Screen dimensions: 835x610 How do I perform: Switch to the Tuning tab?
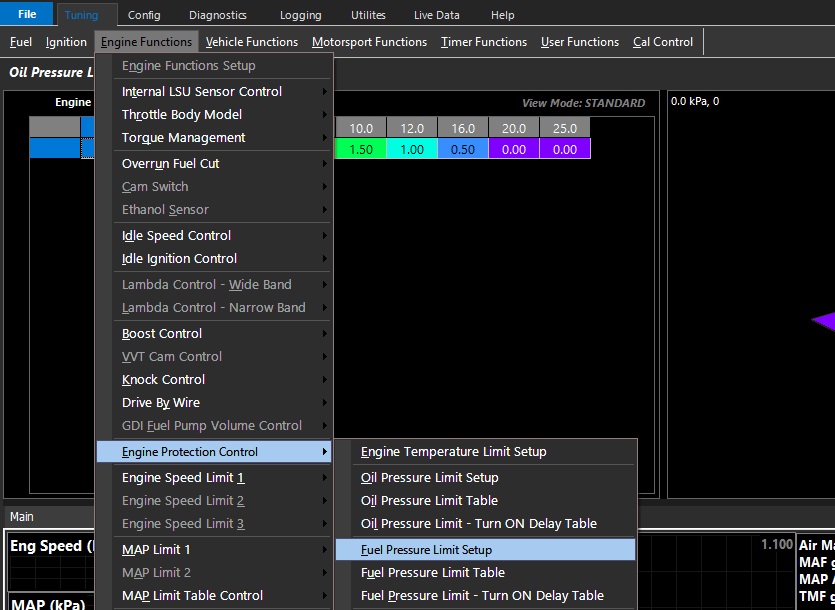tap(81, 15)
